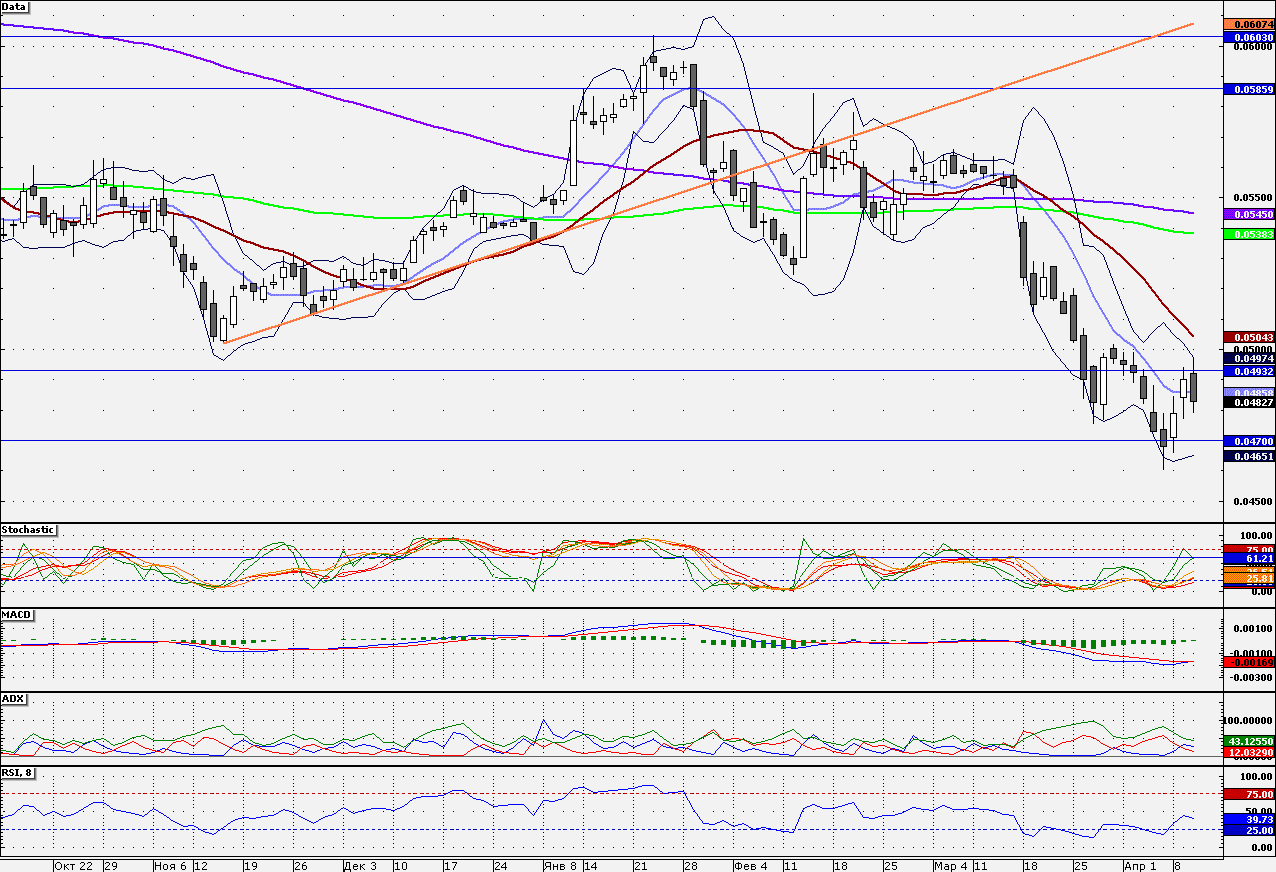Click the "RSI, 8" panel label

tap(20, 773)
